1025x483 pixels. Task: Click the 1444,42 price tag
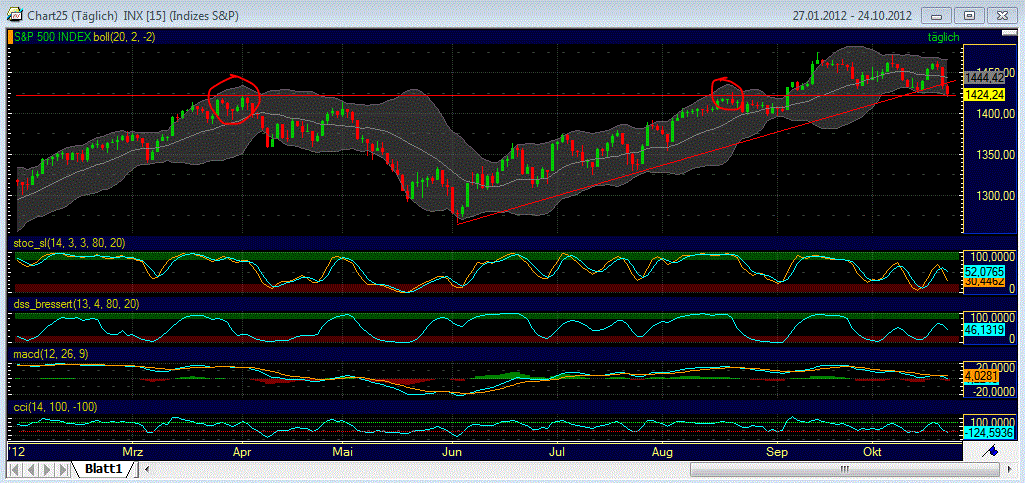[983, 78]
